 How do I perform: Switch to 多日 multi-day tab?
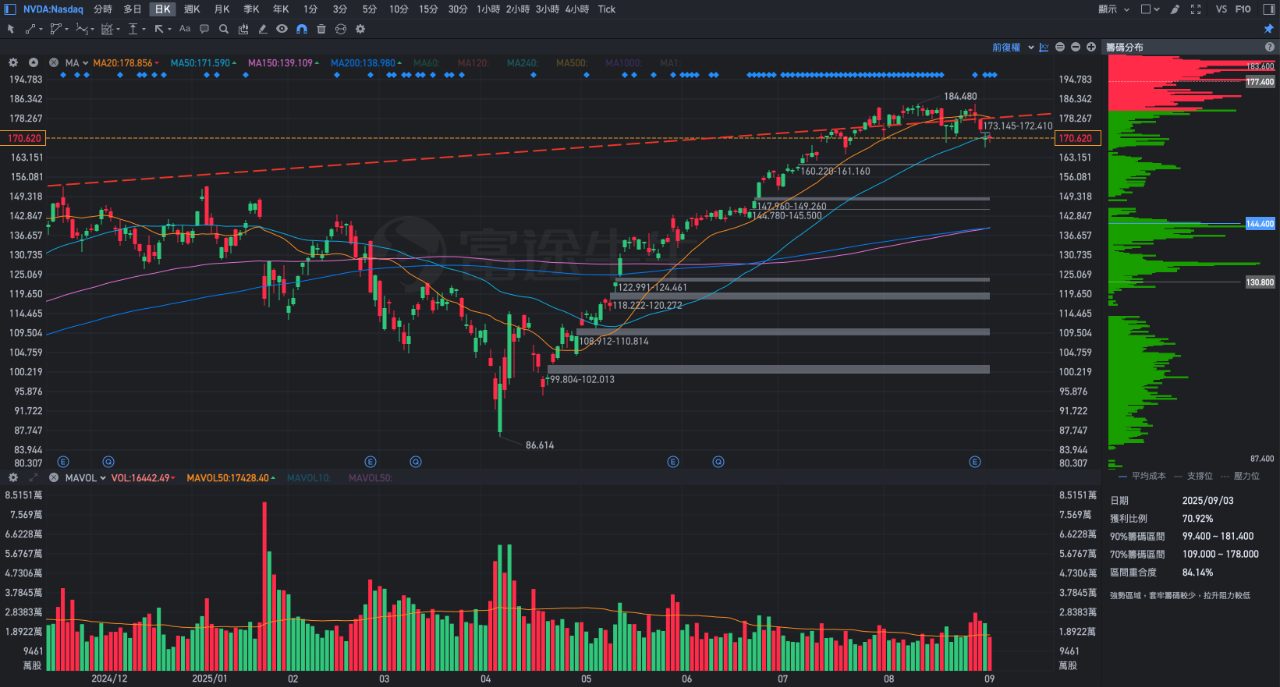click(x=132, y=9)
